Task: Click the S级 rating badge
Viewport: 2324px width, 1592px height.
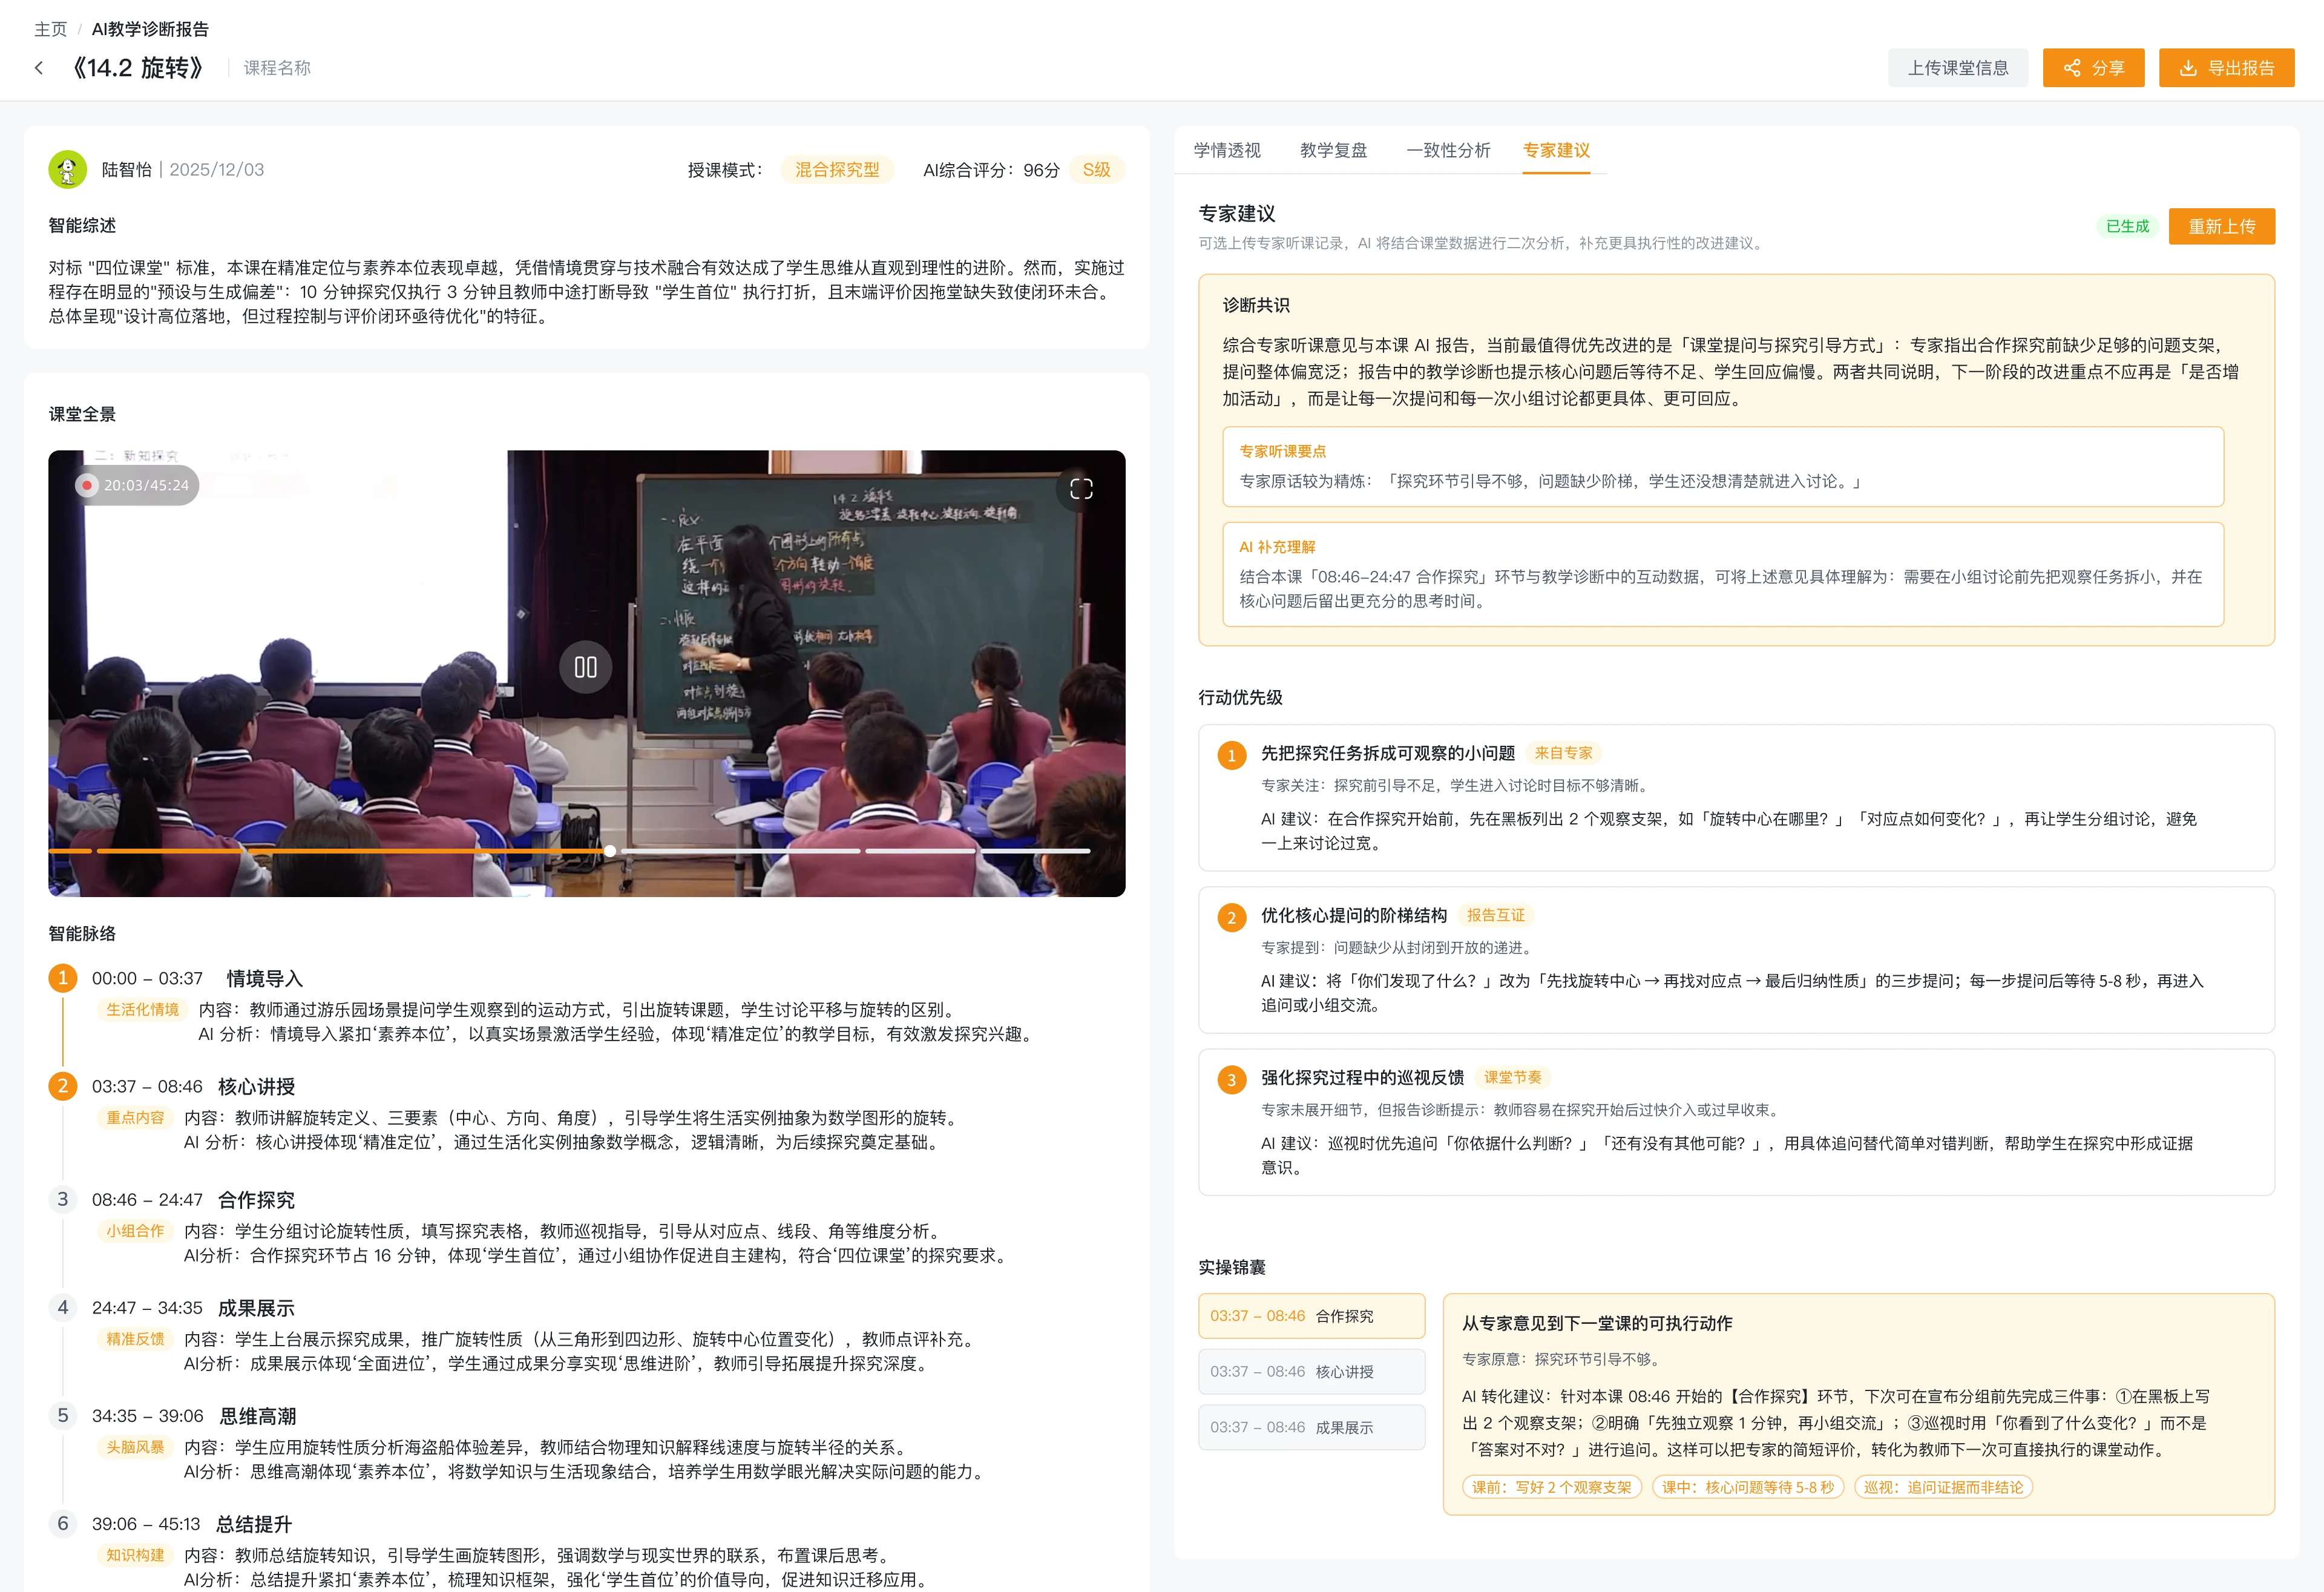Action: pyautogui.click(x=1096, y=170)
